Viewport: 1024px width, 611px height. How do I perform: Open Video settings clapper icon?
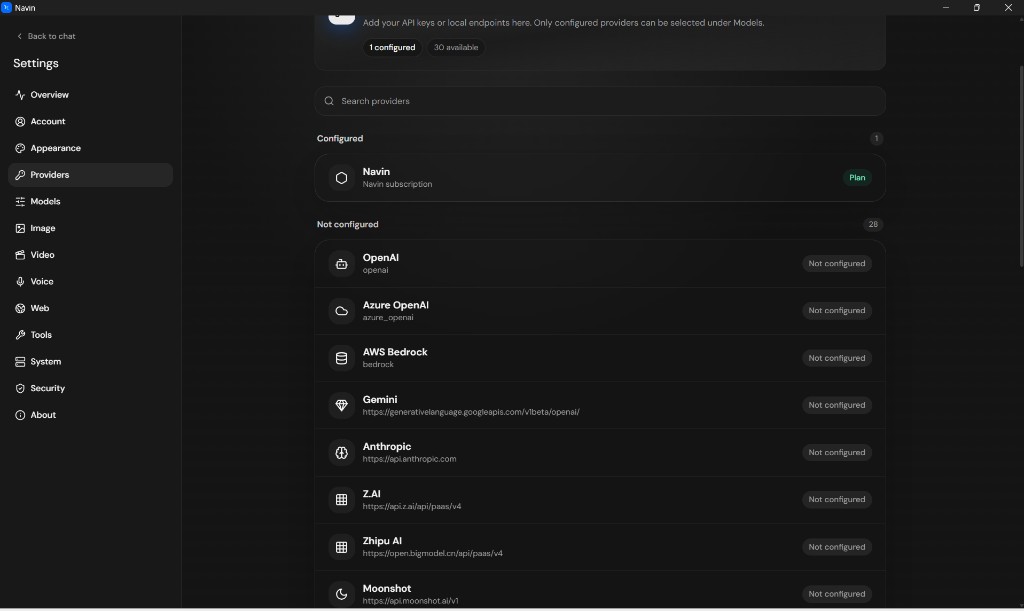[x=20, y=255]
